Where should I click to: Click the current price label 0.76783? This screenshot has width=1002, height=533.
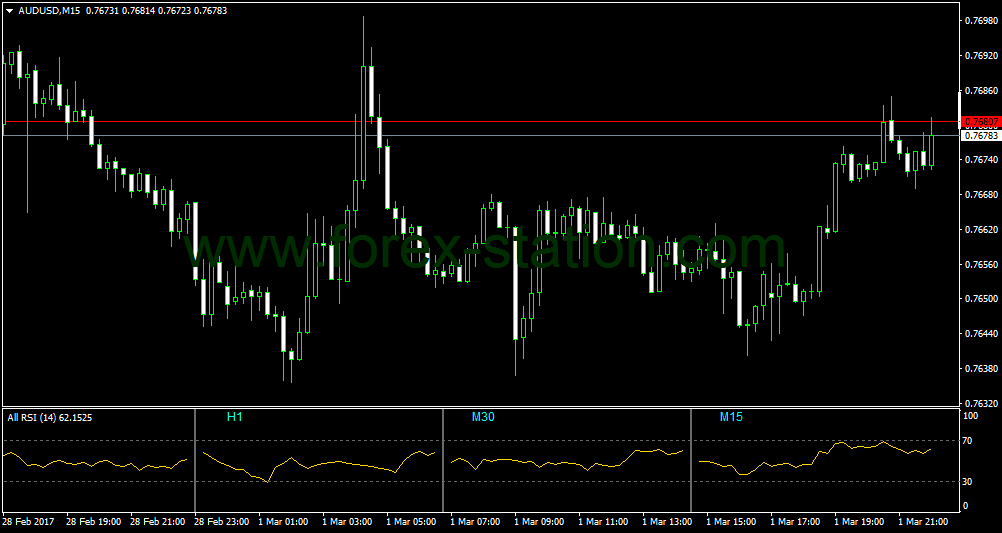click(981, 135)
